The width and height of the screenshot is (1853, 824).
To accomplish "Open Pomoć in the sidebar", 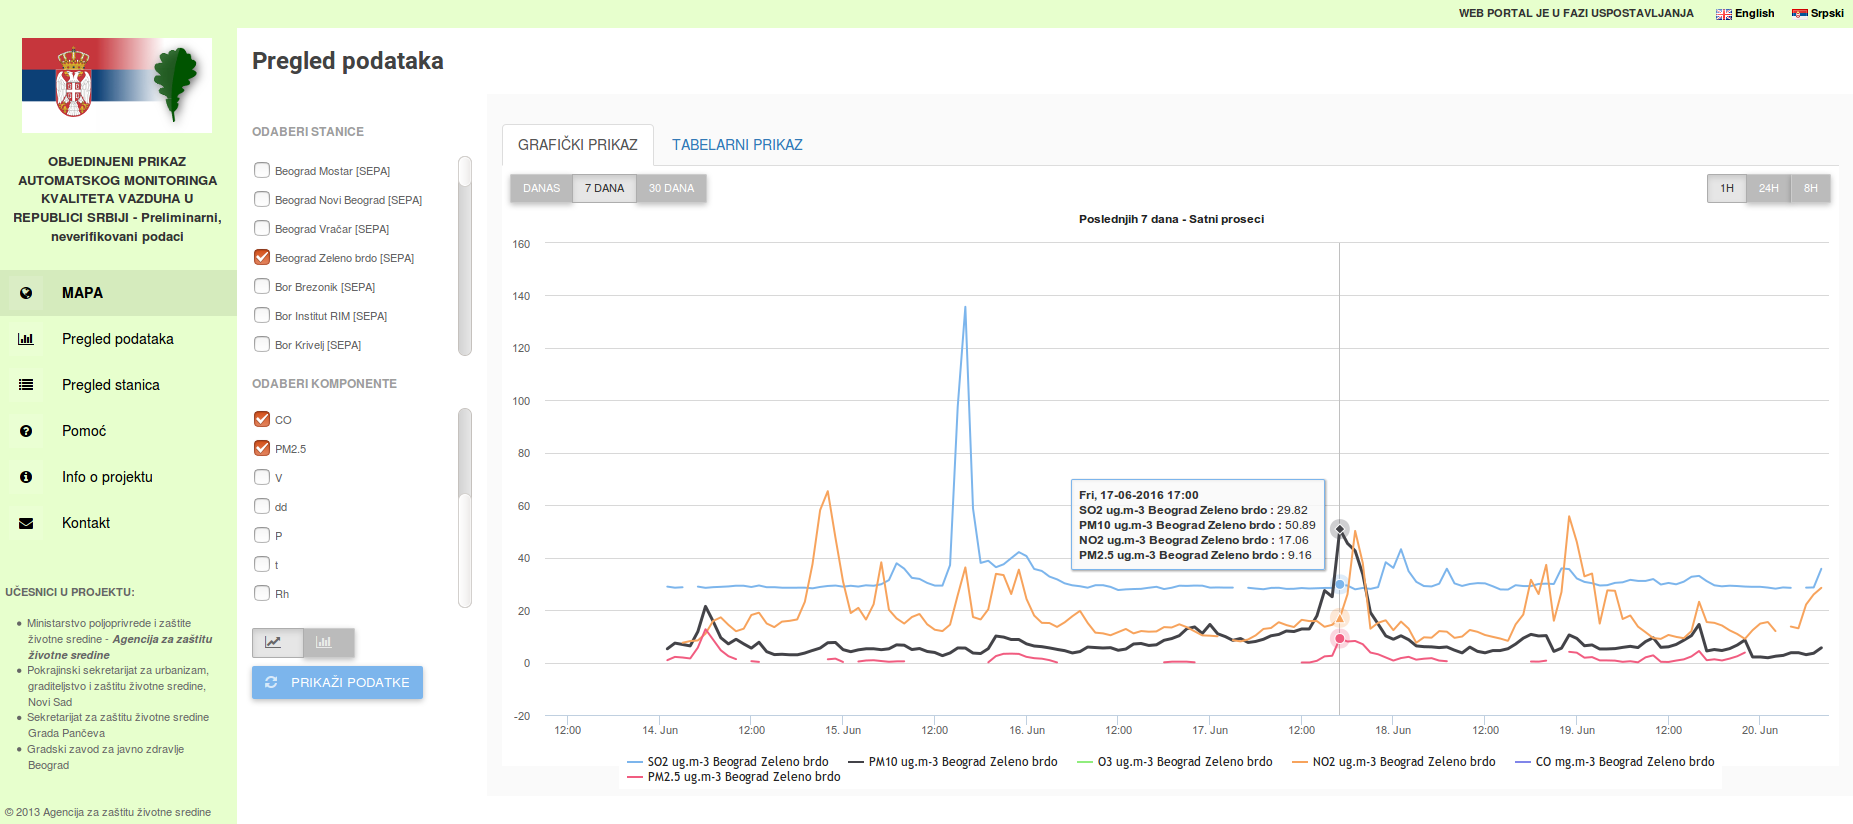I will 118,431.
